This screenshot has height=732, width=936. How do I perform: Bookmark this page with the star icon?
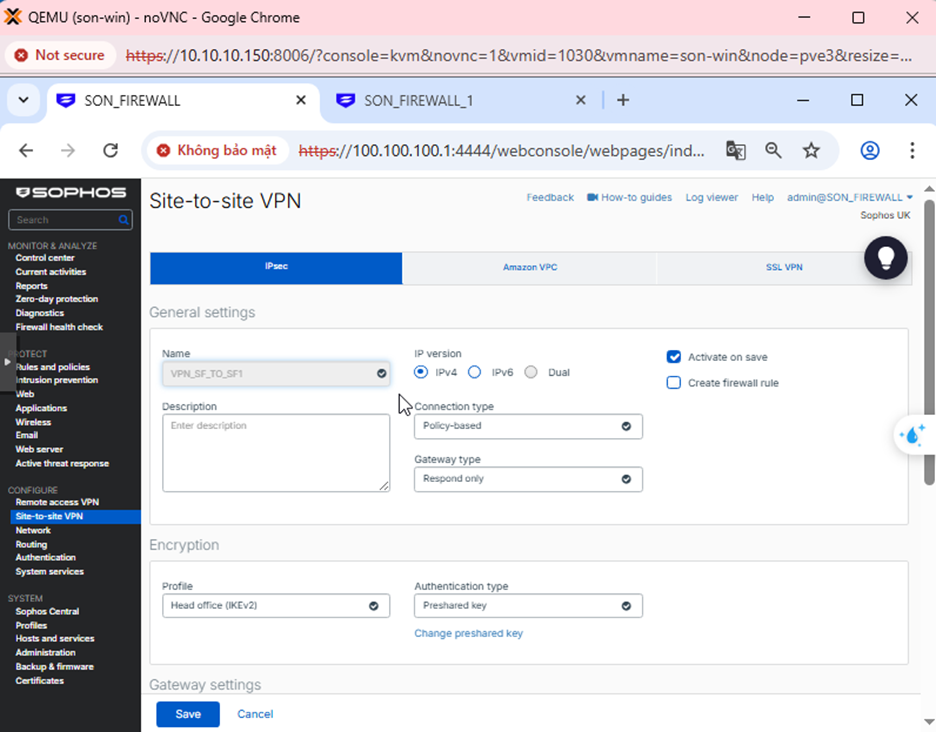point(811,150)
